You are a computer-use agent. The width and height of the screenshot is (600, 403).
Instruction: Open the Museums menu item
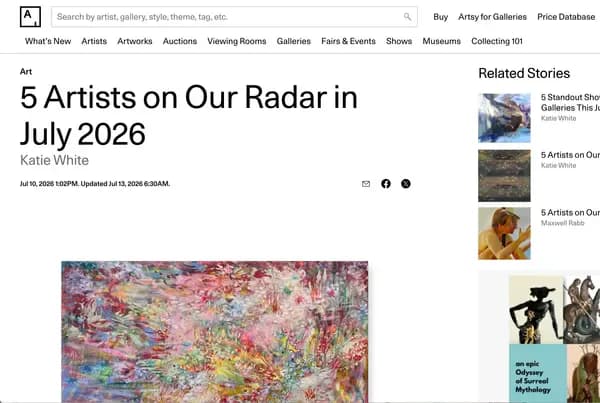pyautogui.click(x=442, y=41)
